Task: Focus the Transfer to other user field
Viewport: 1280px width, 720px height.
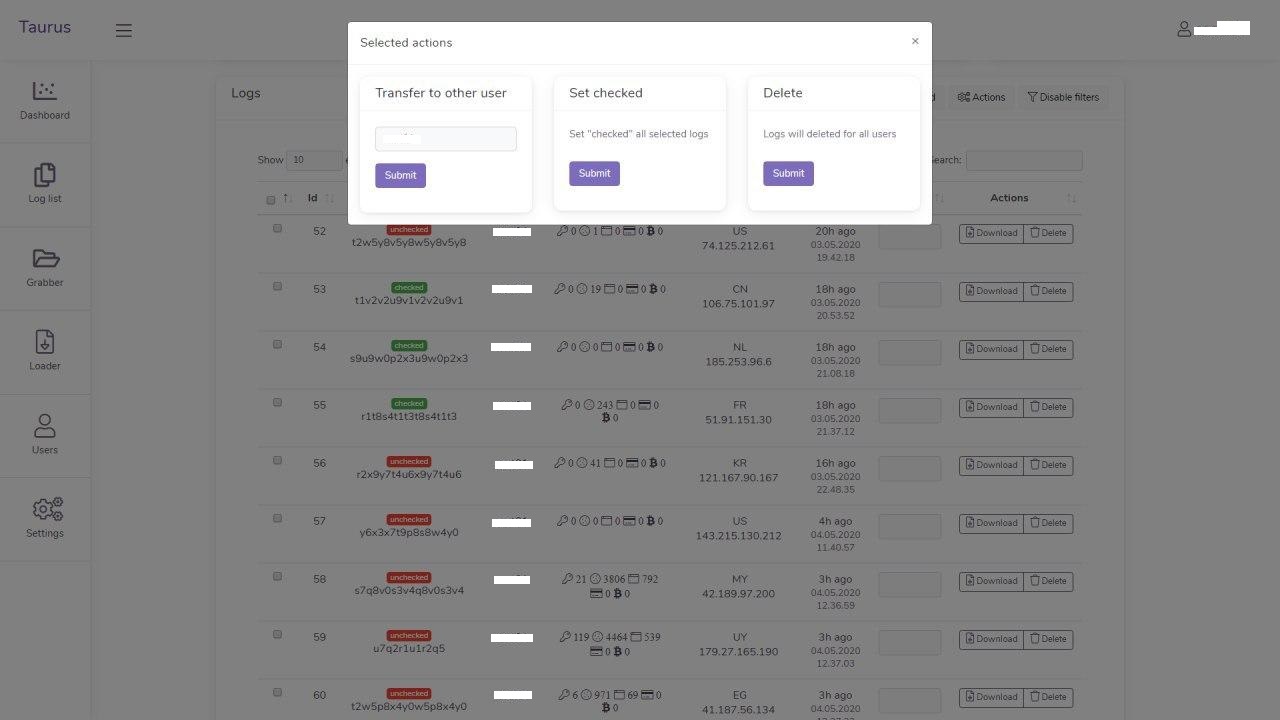Action: click(446, 139)
